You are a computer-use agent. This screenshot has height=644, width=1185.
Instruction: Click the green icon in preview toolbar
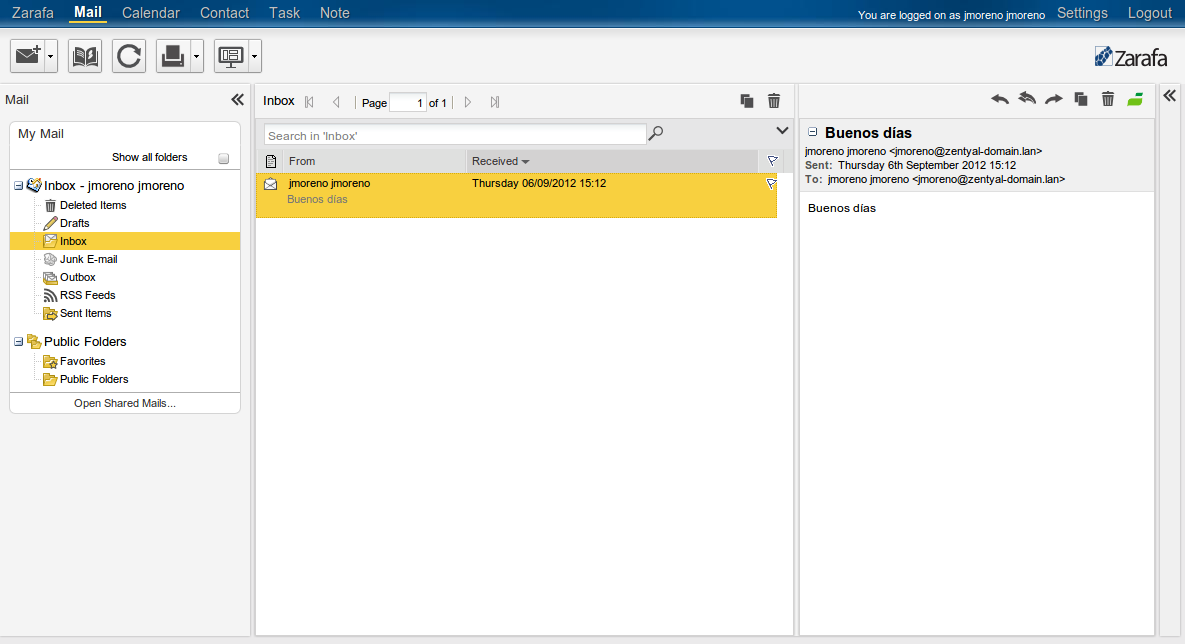tap(1135, 99)
